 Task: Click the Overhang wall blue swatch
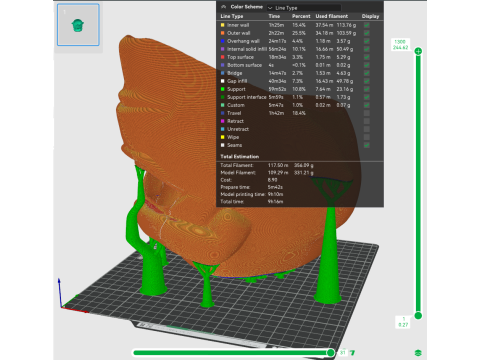(x=223, y=41)
